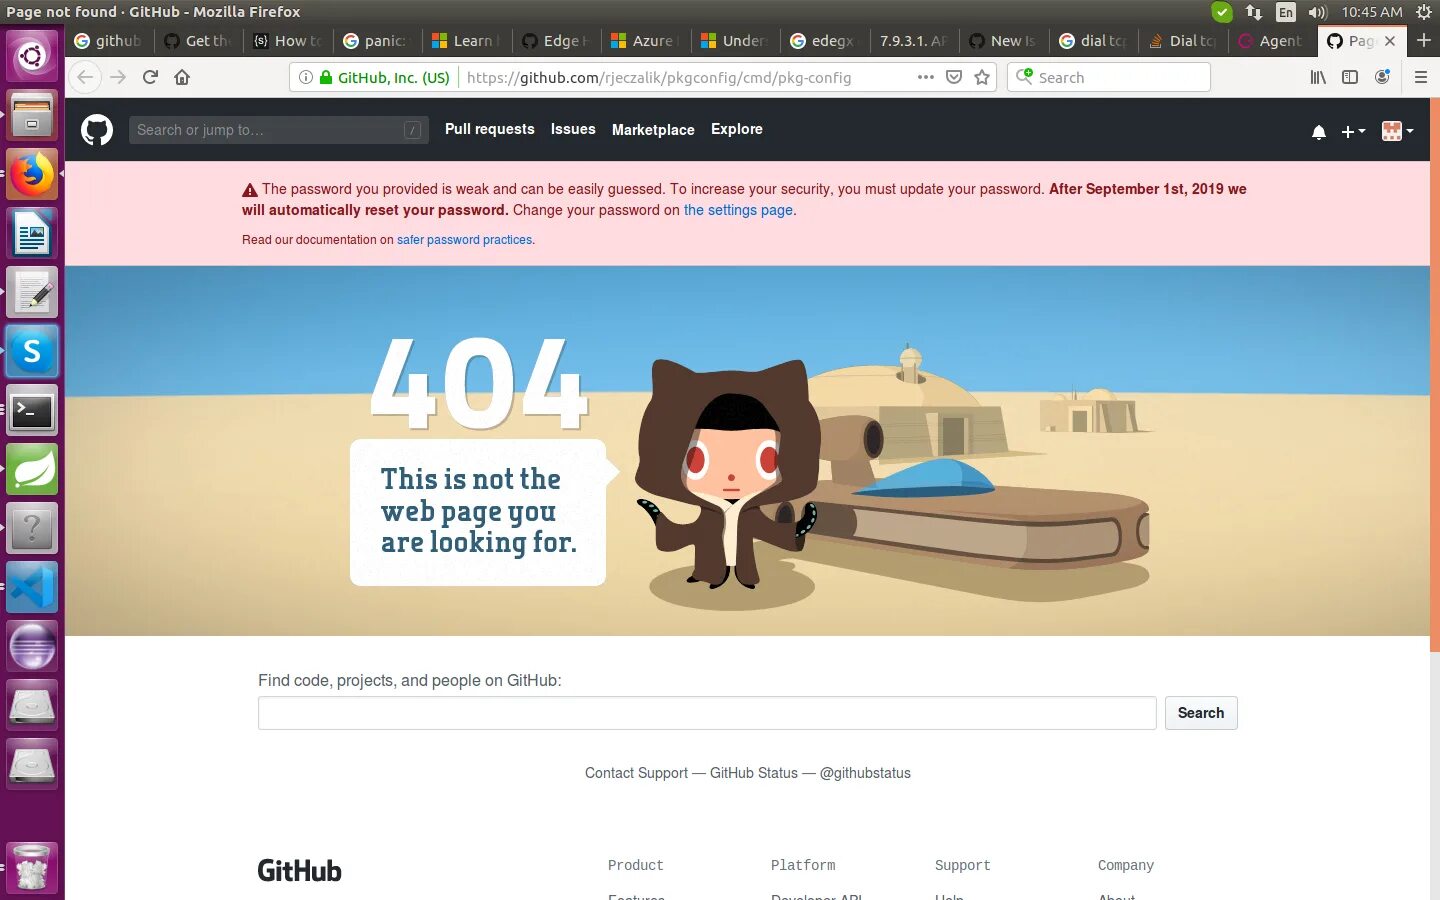Screen dimensions: 1440x900
Task: Switch to the 'panic' tab
Action: pos(376,41)
